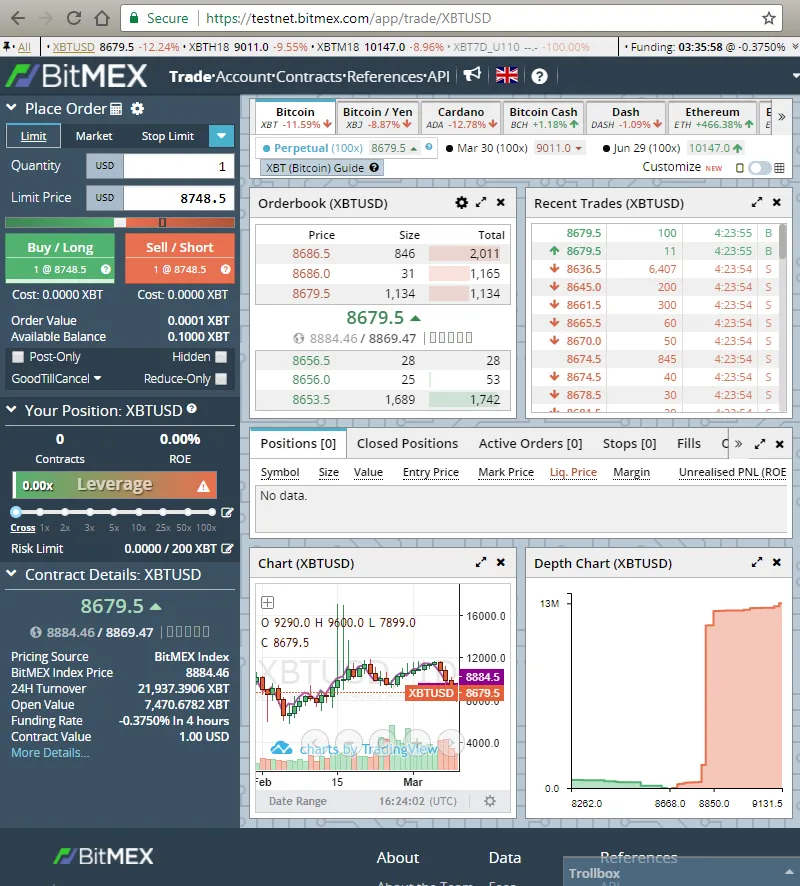800x886 pixels.
Task: Click XBTUSD ticker link
Action: tap(73, 47)
